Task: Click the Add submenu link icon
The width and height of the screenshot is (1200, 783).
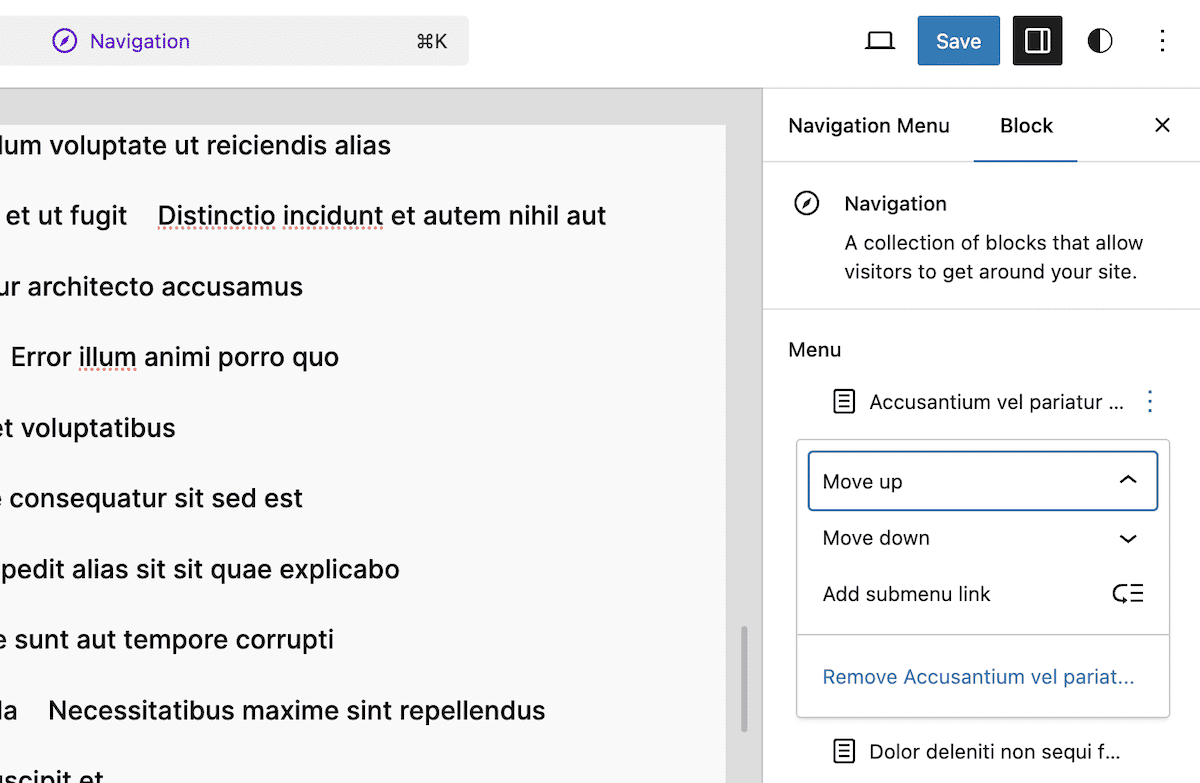Action: (x=1128, y=593)
